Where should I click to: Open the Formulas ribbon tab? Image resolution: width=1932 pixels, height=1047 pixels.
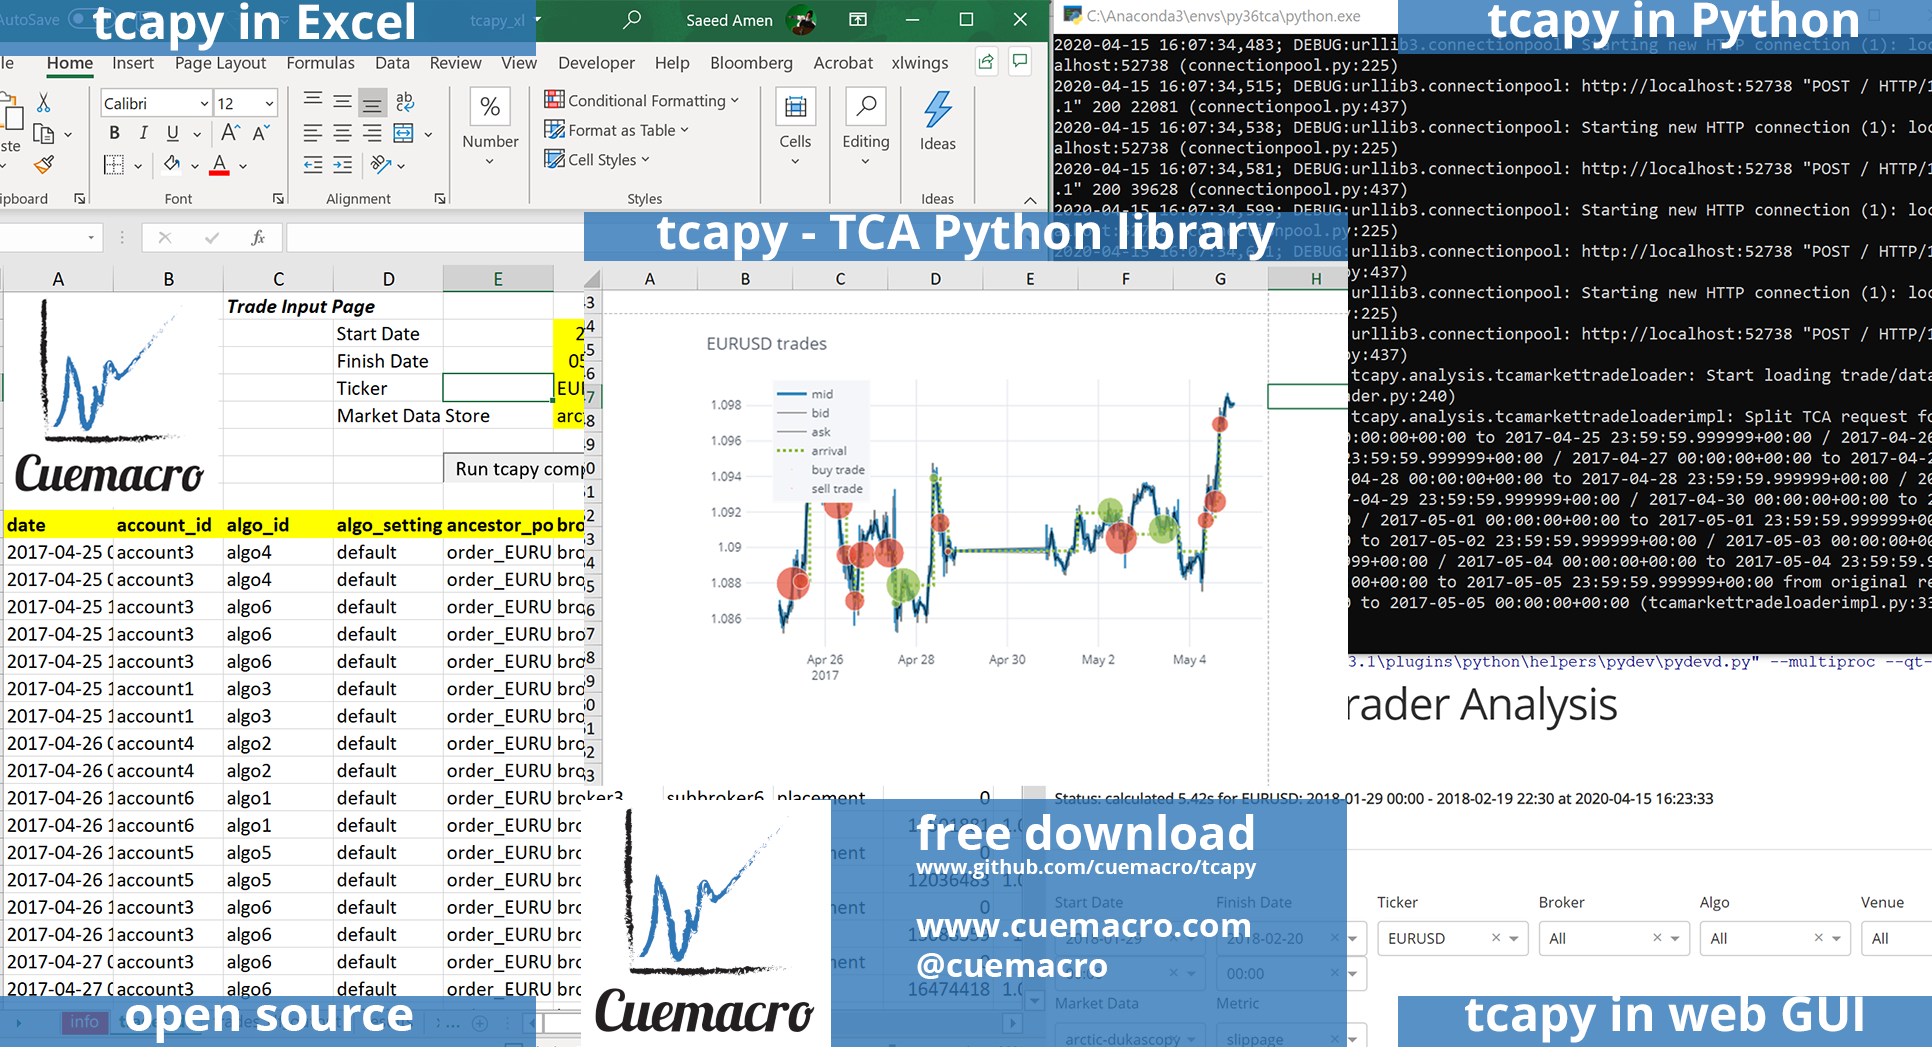(320, 63)
